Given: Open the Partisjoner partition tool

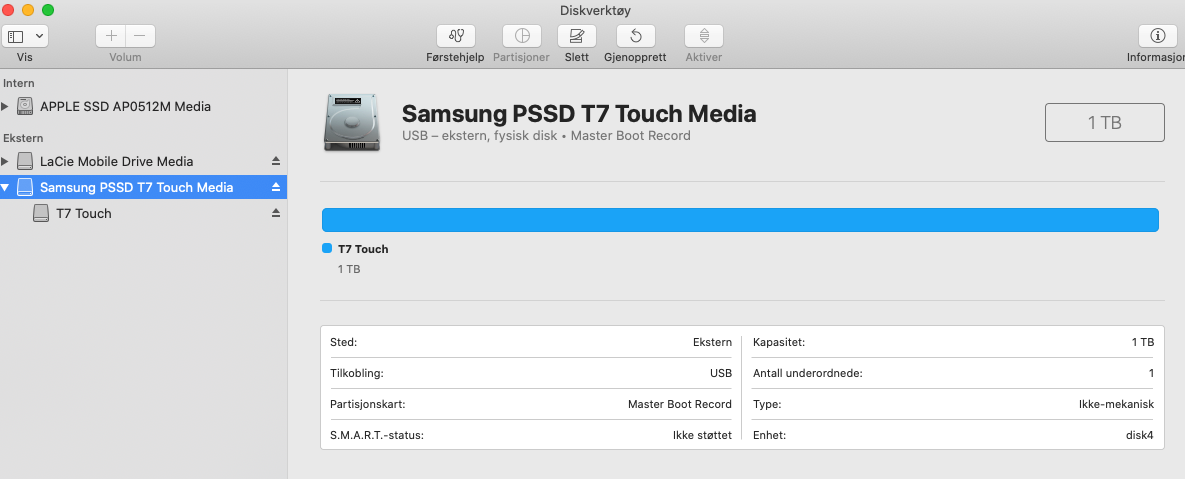Looking at the screenshot, I should (521, 36).
